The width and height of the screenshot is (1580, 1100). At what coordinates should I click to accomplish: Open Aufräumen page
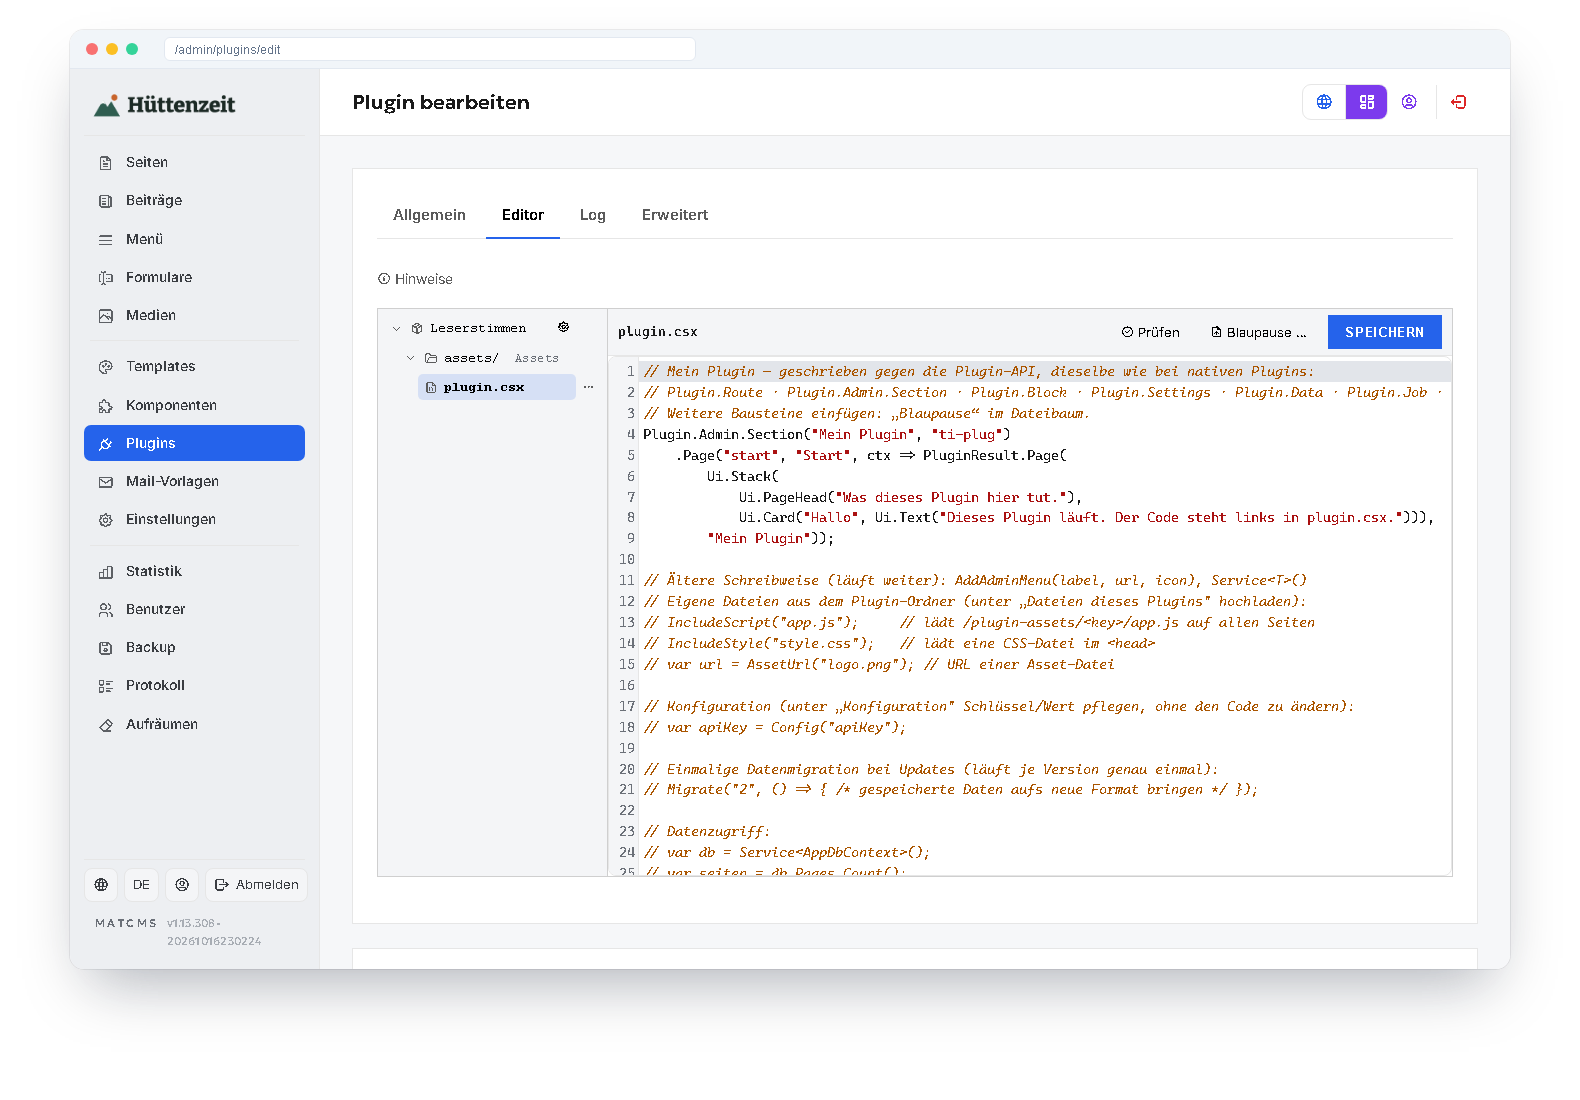pyautogui.click(x=194, y=724)
